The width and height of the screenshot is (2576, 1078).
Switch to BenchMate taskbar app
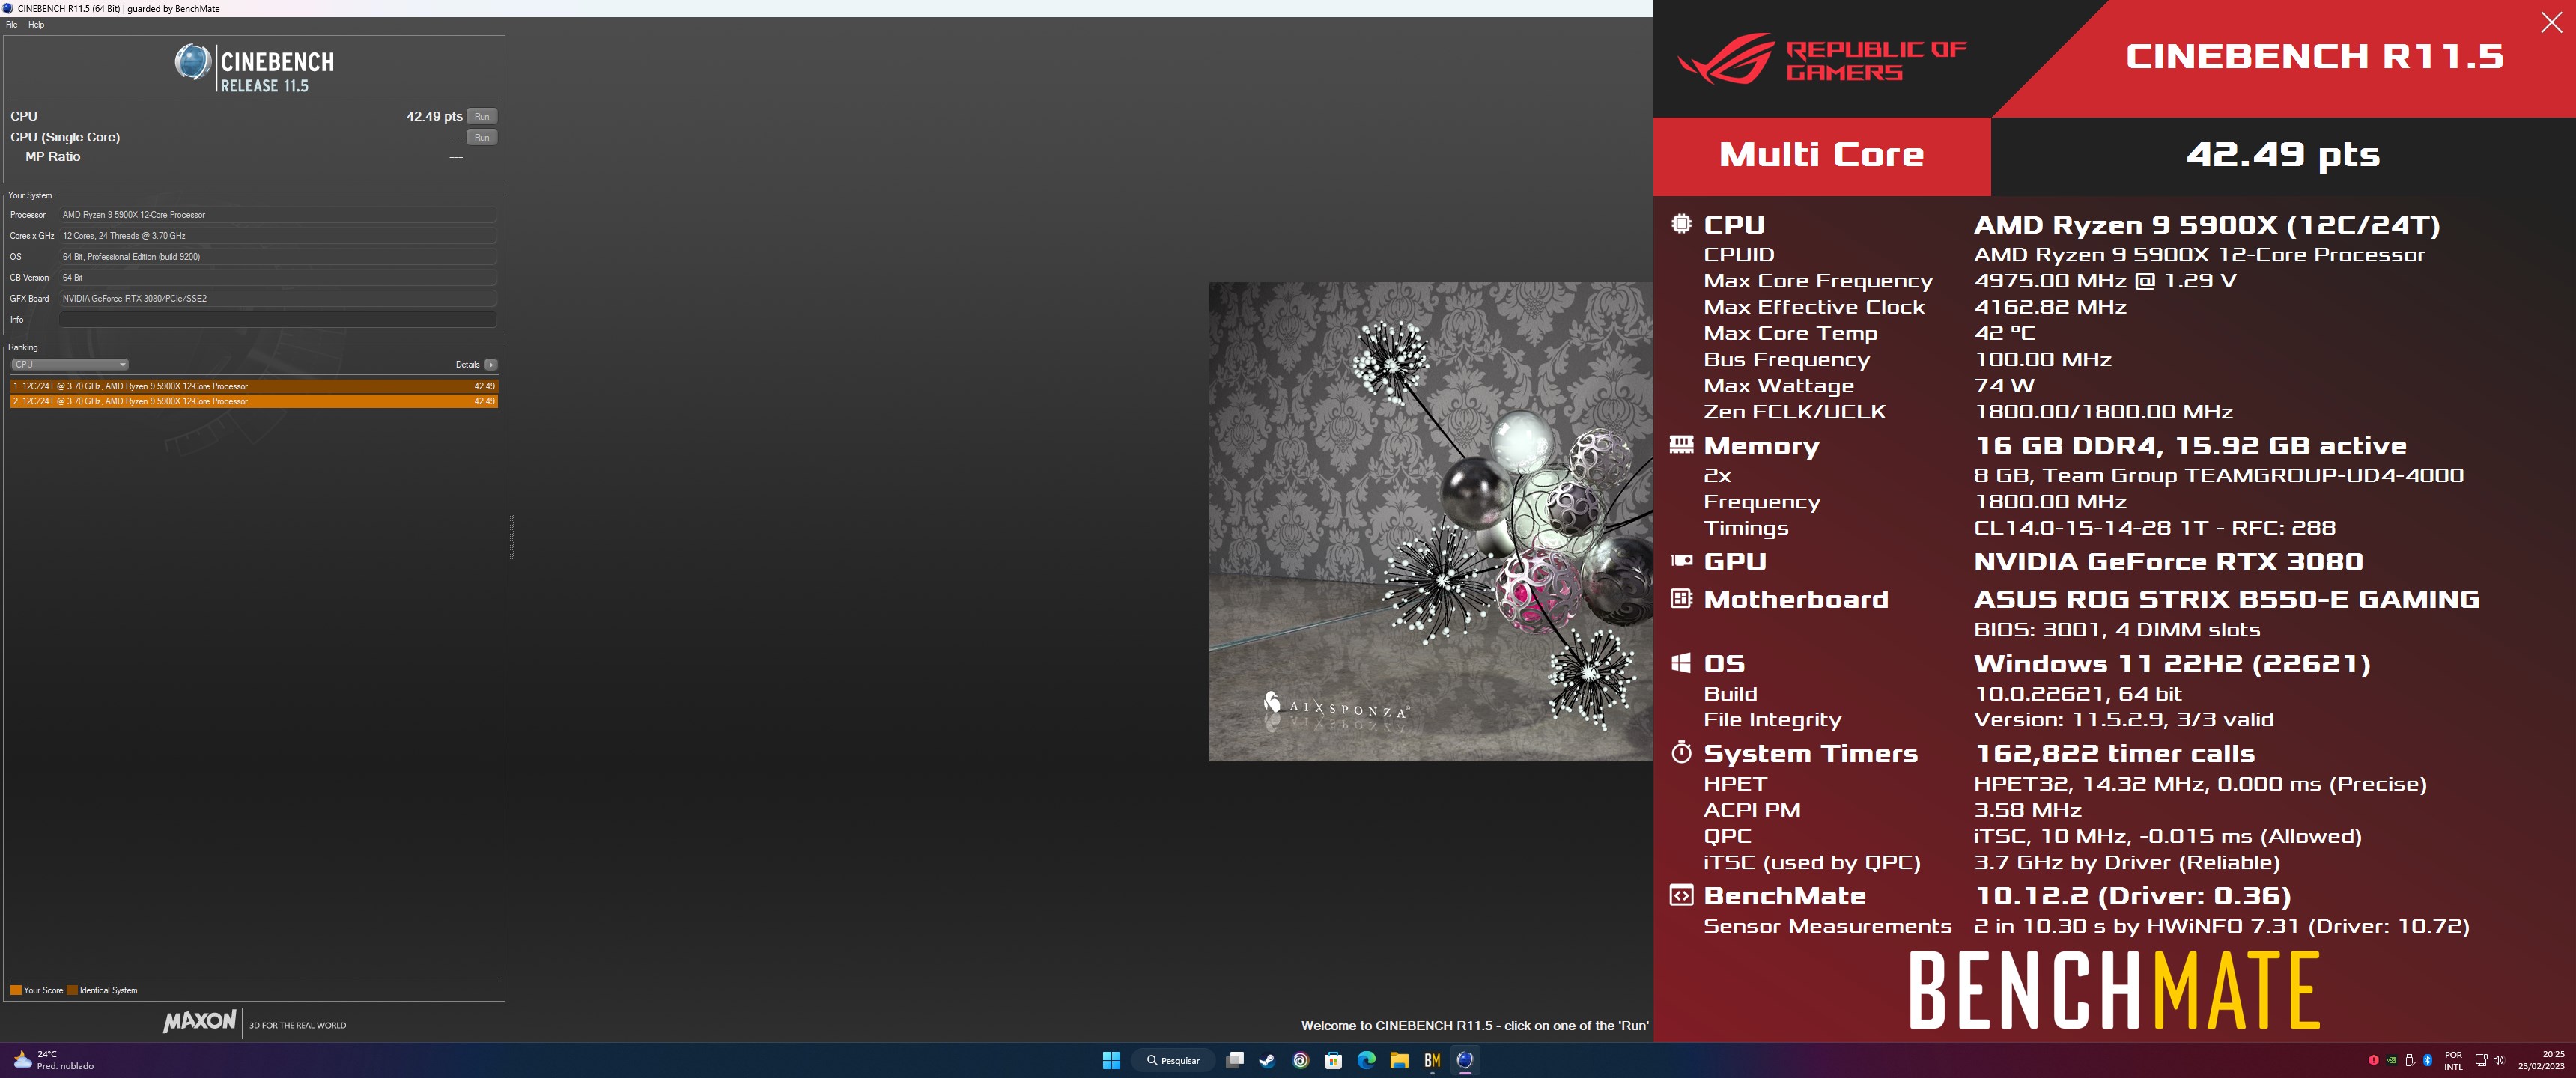click(x=1432, y=1060)
